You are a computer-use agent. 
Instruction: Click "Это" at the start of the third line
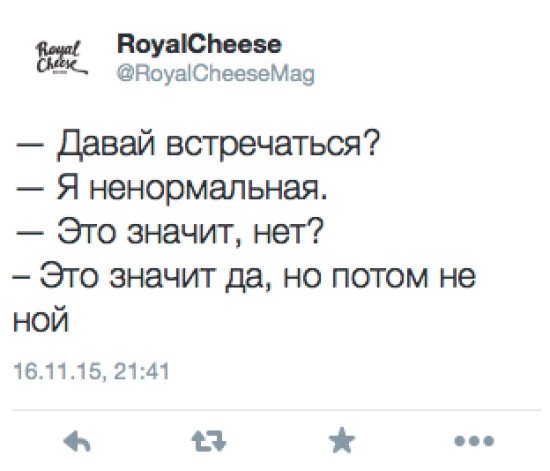tap(86, 231)
